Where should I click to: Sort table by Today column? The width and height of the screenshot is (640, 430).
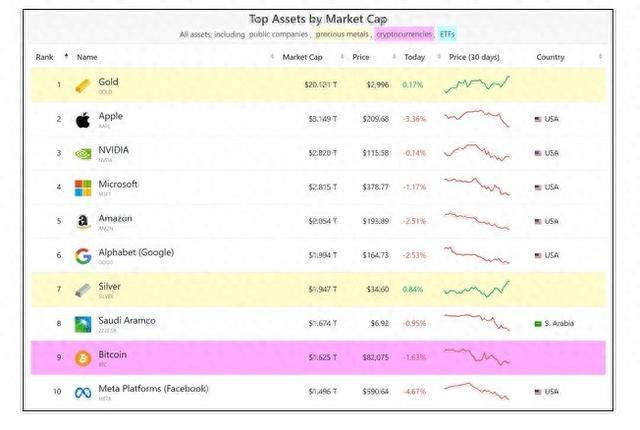point(414,57)
